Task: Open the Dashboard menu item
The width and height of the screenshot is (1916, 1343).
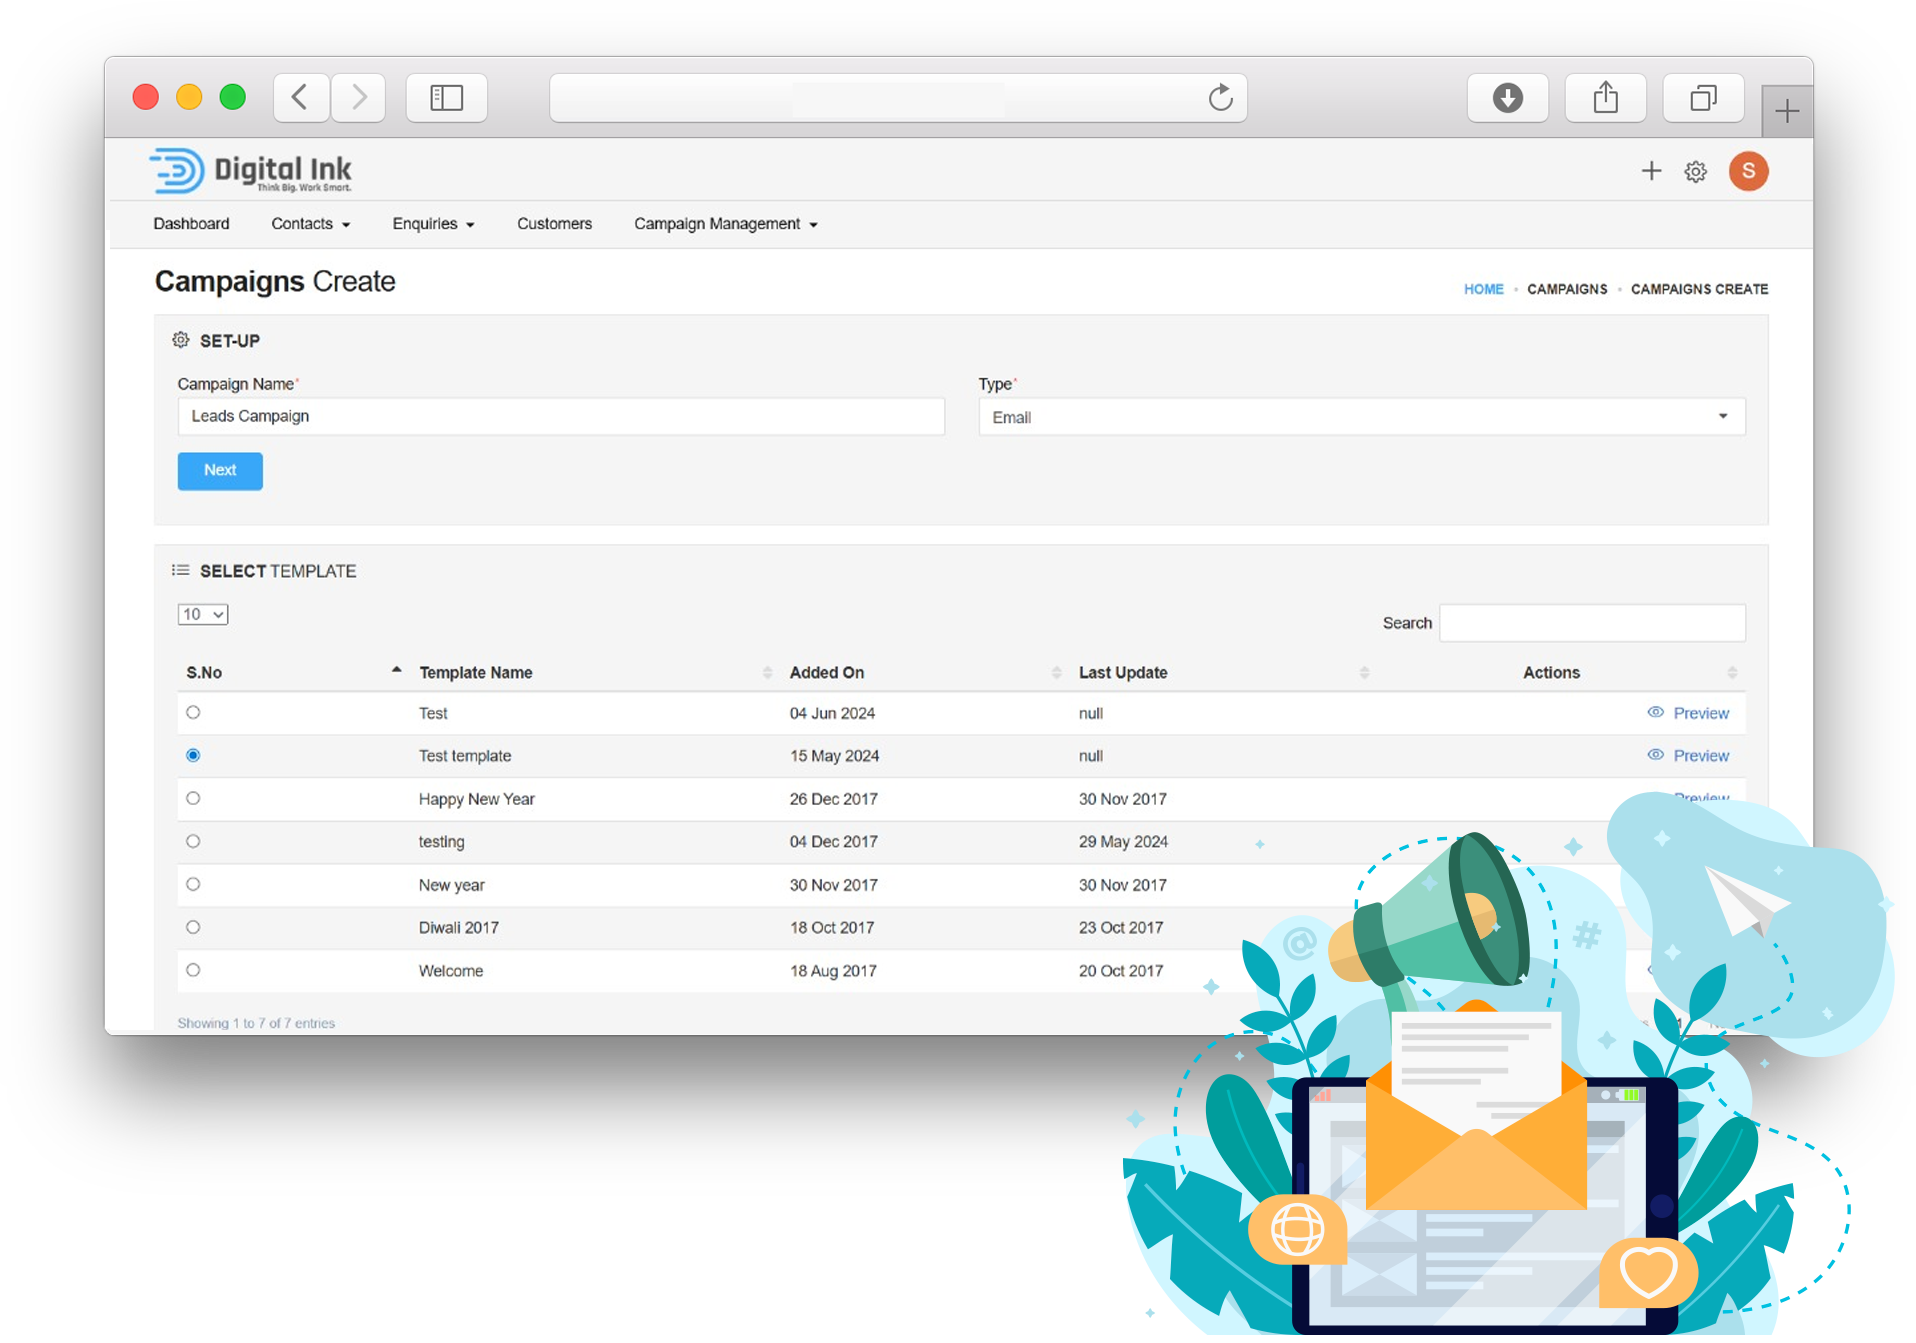Action: 191,224
